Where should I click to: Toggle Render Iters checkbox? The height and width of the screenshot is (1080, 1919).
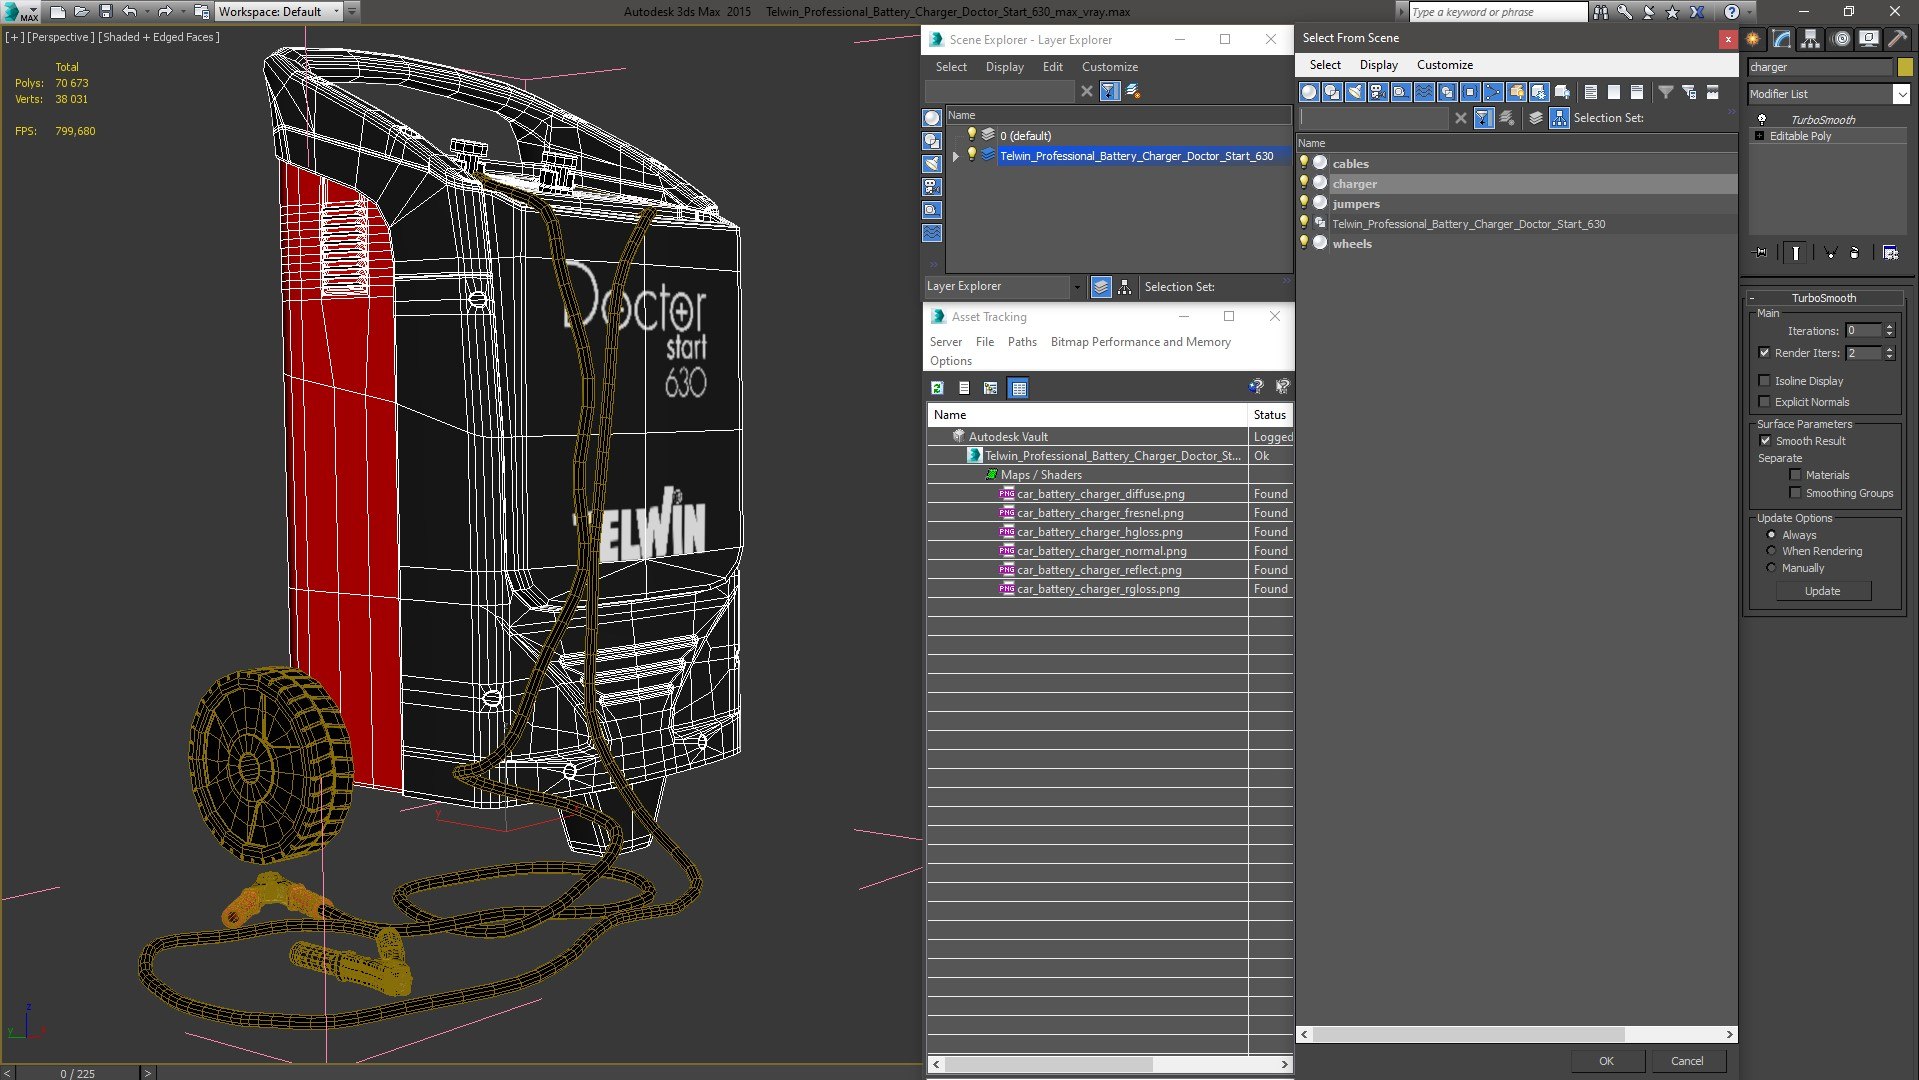point(1764,353)
